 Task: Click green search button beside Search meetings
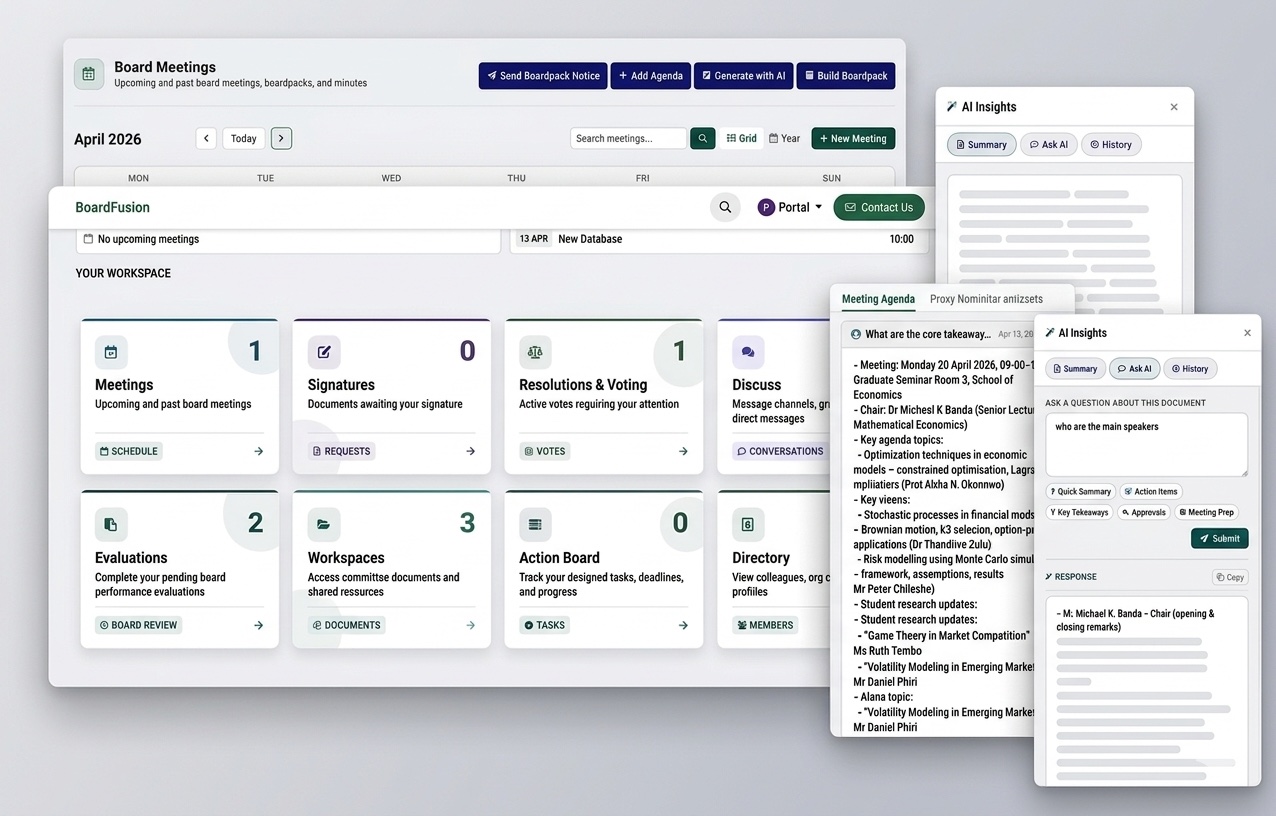703,139
